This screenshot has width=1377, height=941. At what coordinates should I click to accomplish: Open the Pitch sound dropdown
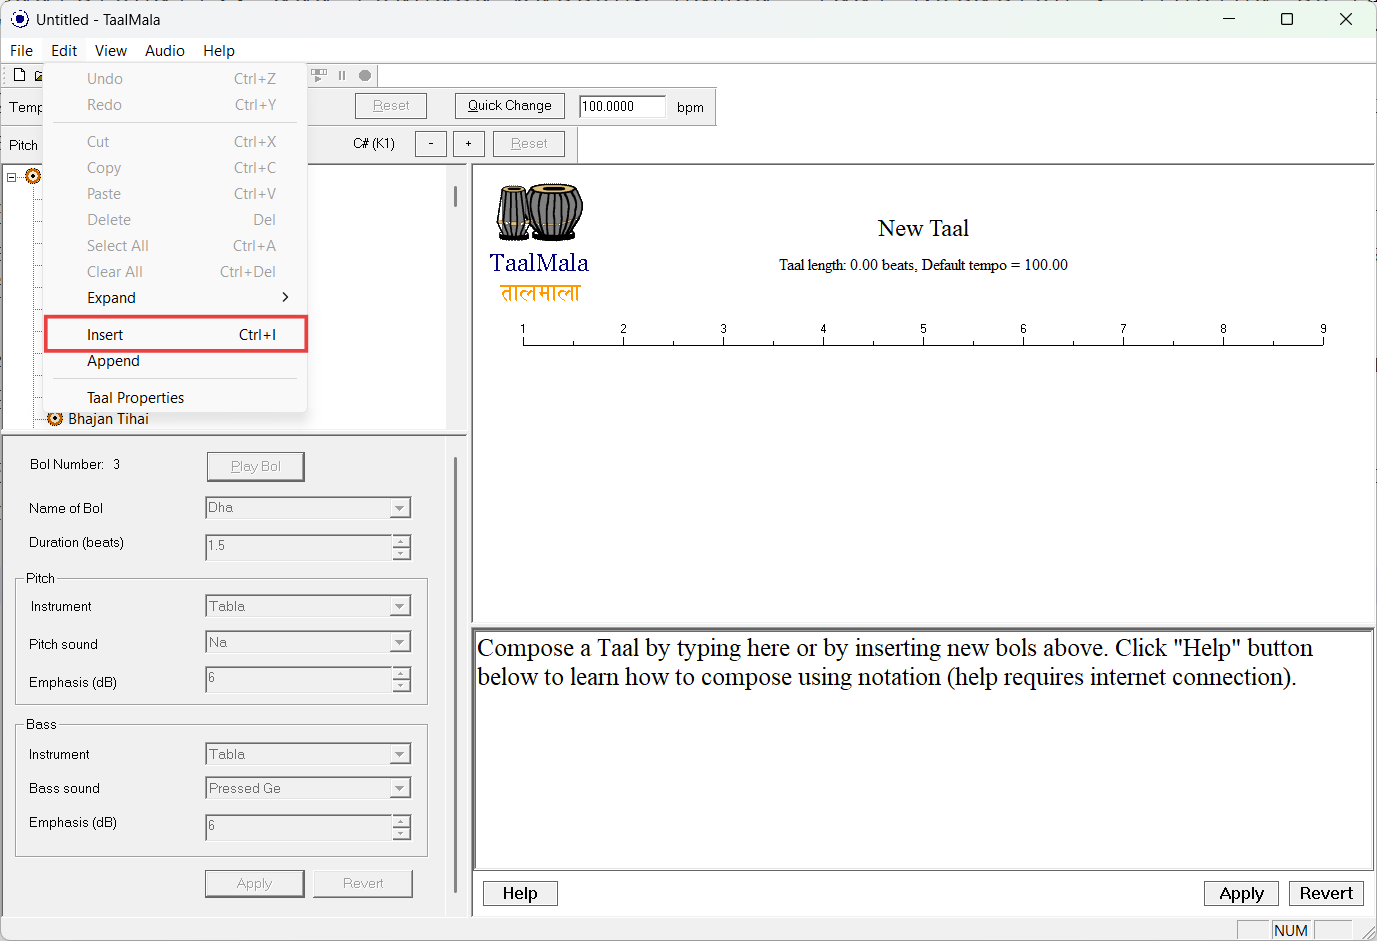click(x=400, y=642)
